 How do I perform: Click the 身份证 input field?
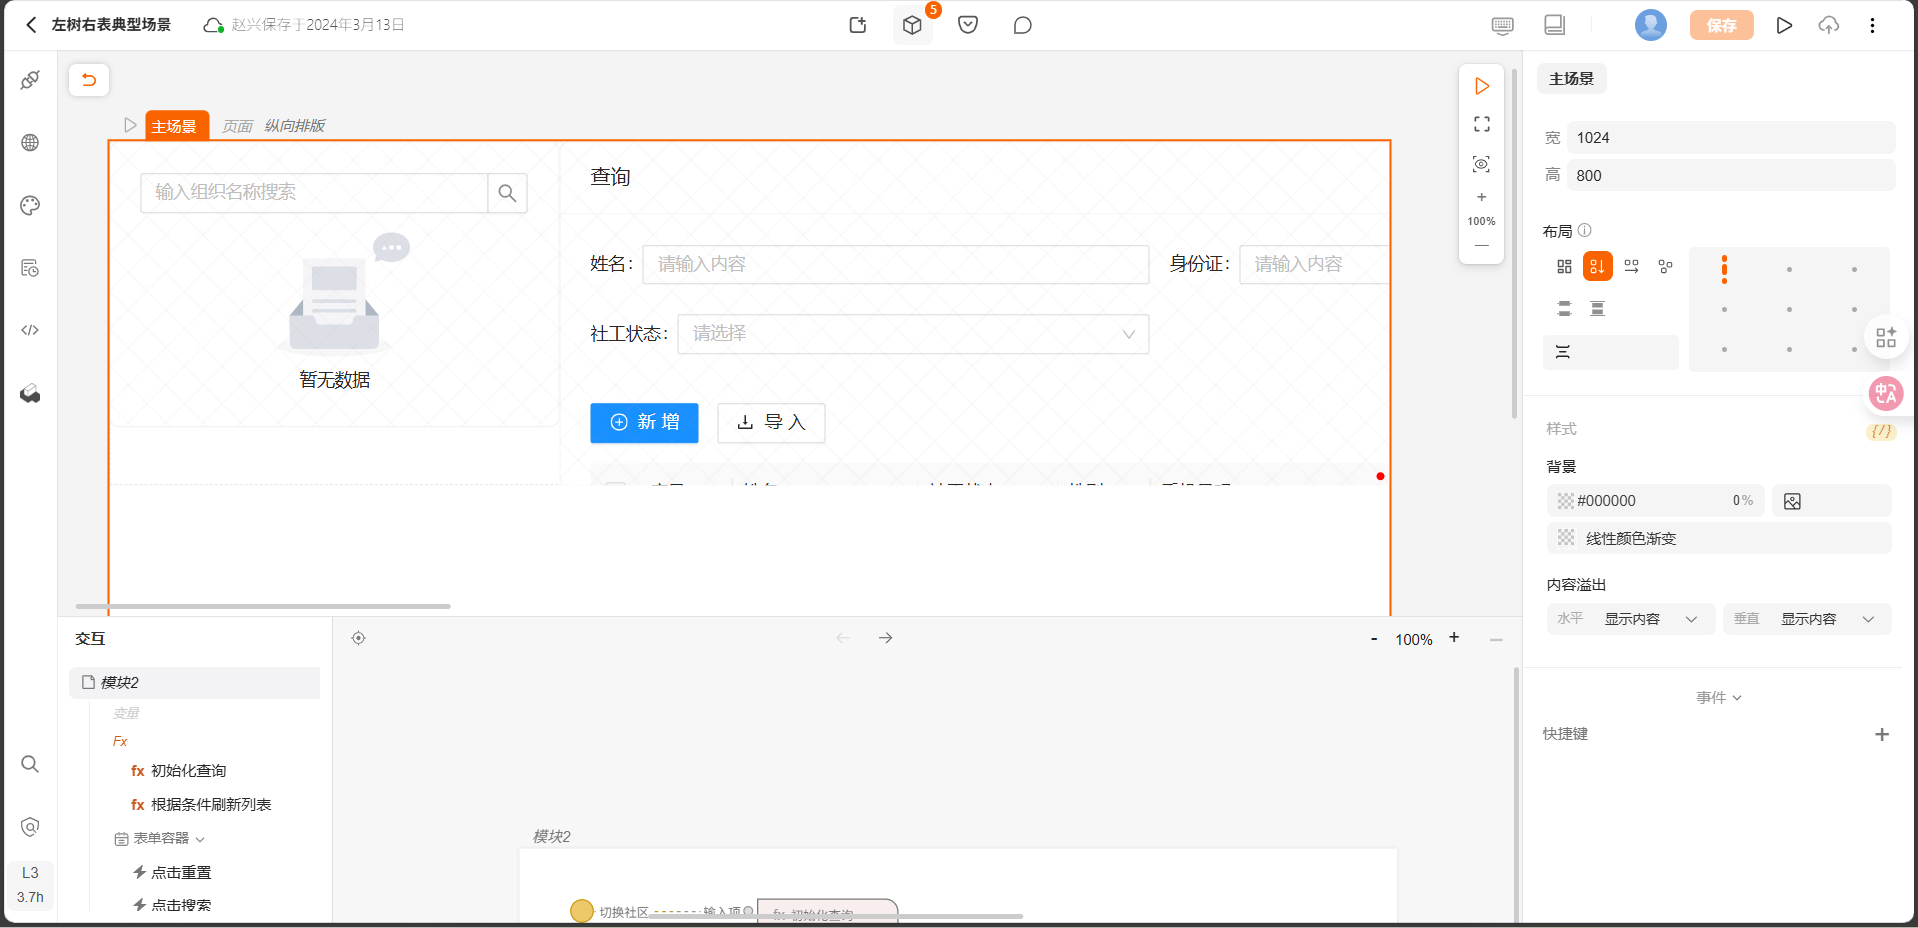pyautogui.click(x=1314, y=264)
